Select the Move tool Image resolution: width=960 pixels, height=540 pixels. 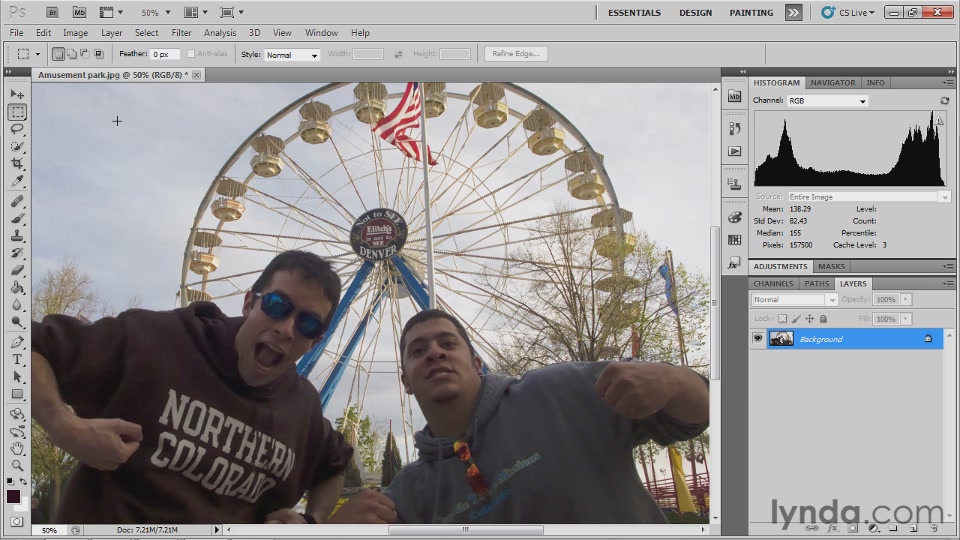[17, 94]
